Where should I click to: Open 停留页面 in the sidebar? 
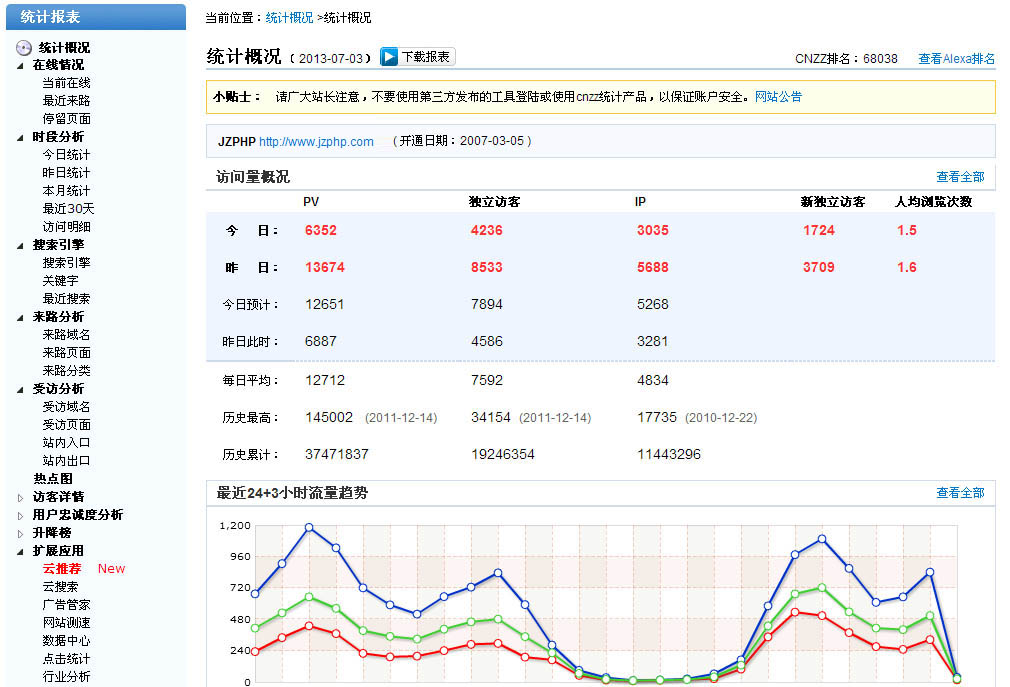(66, 119)
